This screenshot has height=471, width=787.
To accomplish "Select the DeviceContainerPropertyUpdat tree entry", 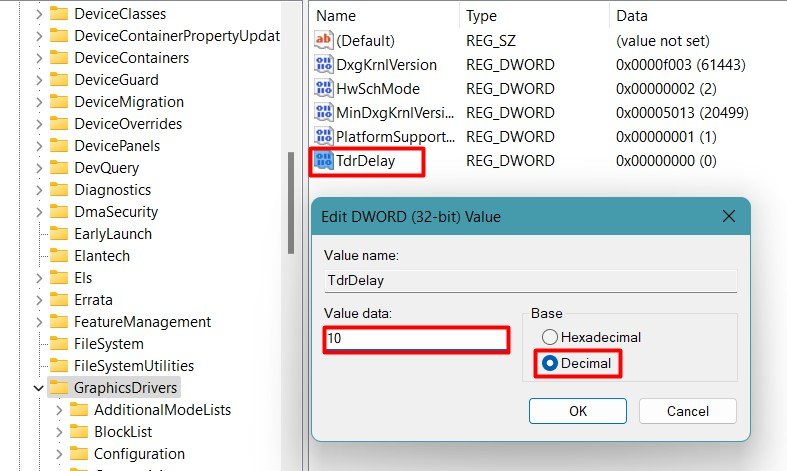I will click(x=177, y=36).
